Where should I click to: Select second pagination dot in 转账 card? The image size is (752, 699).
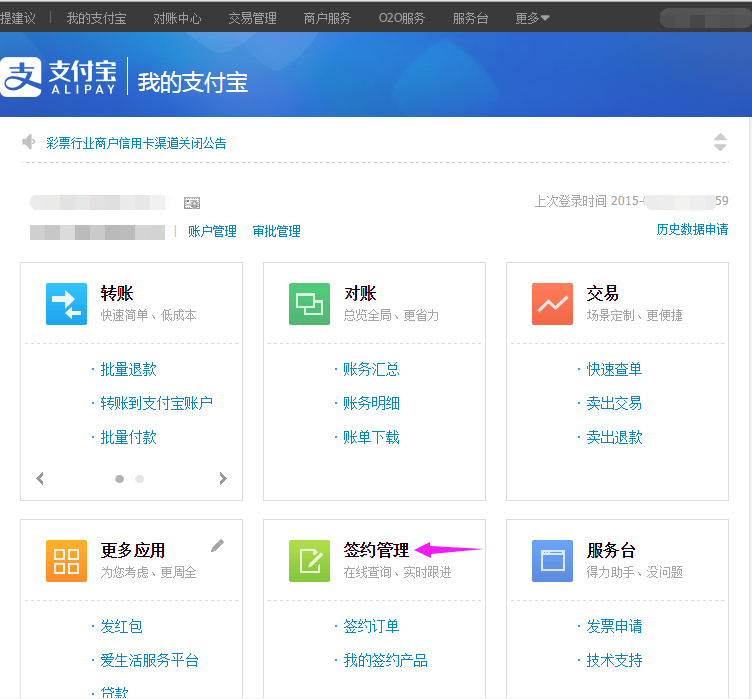click(139, 479)
